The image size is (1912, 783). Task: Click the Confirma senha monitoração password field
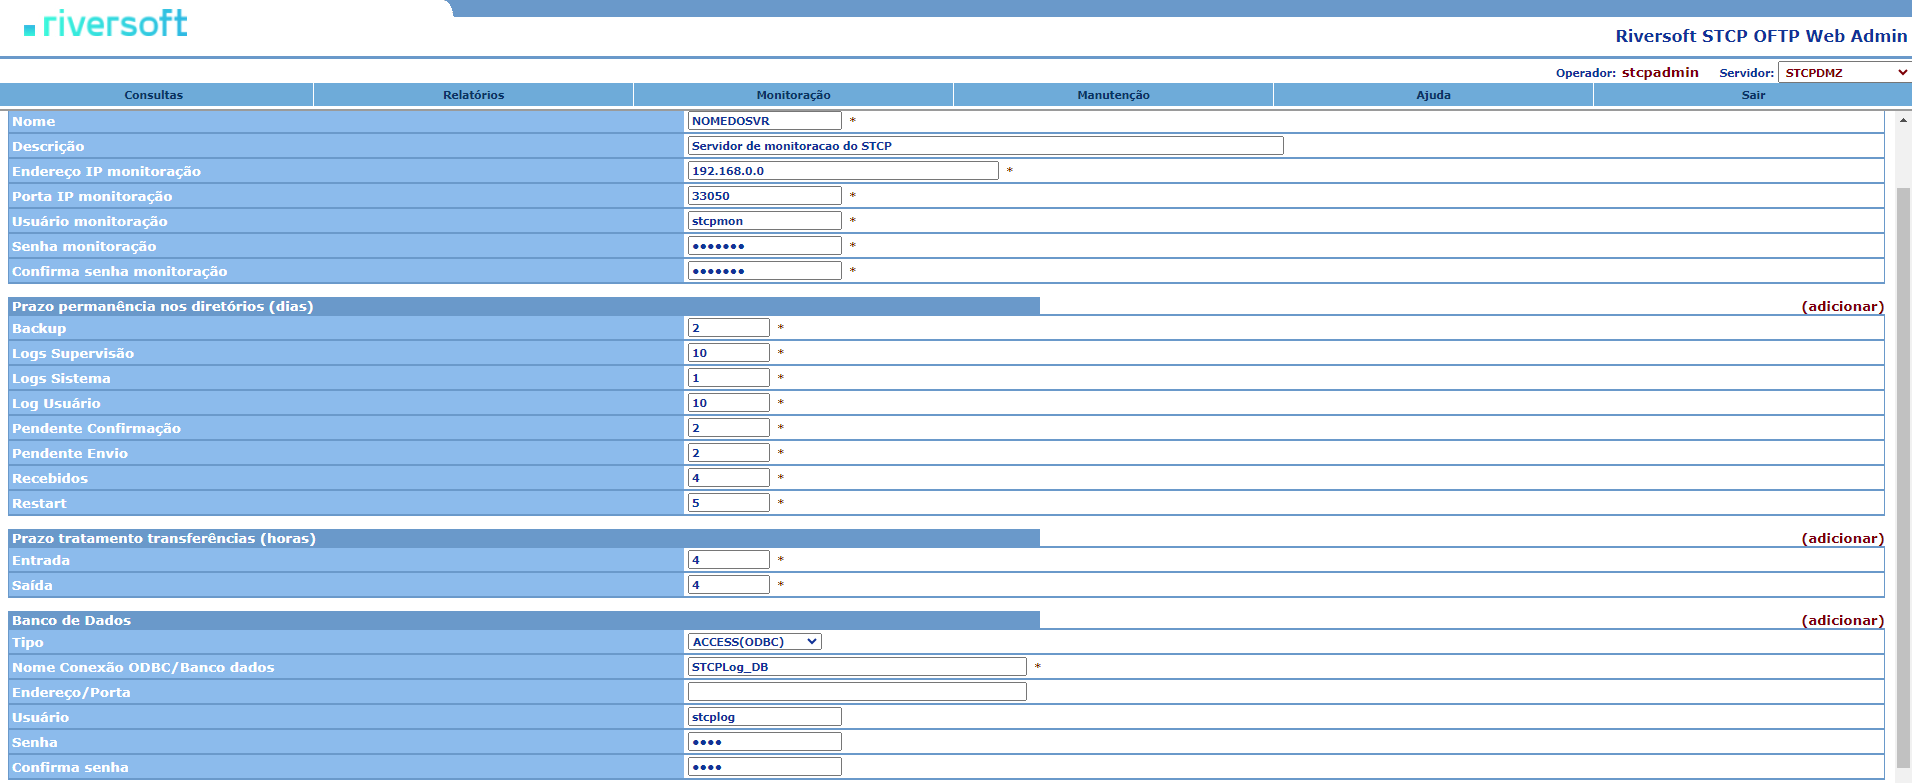765,271
